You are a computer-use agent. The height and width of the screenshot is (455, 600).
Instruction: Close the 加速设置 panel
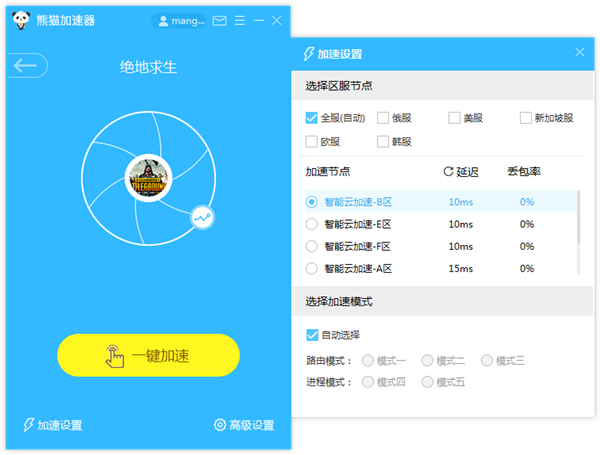pos(579,53)
